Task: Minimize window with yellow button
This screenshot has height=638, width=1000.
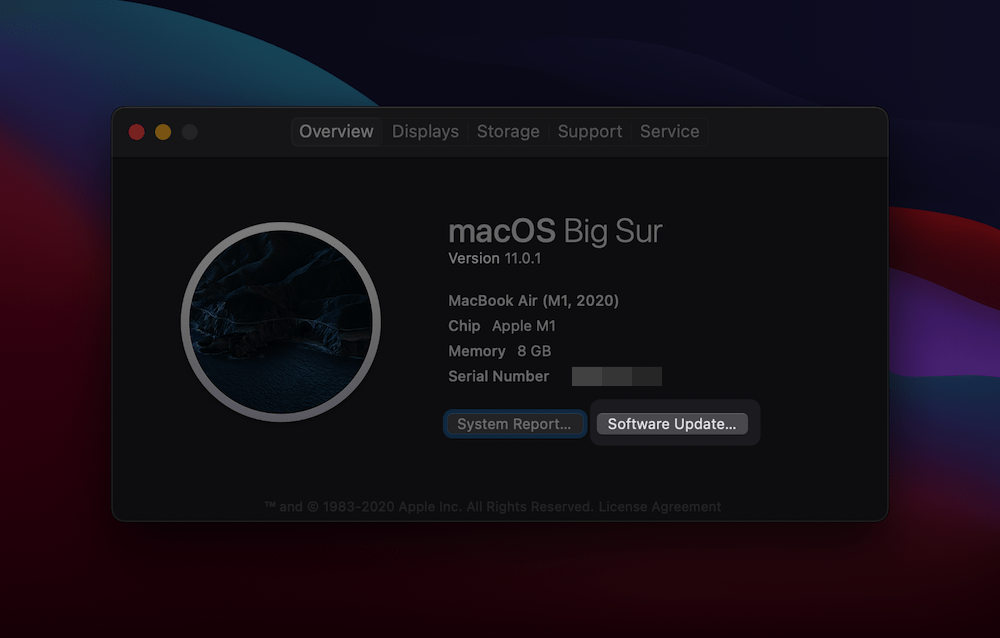Action: [163, 132]
